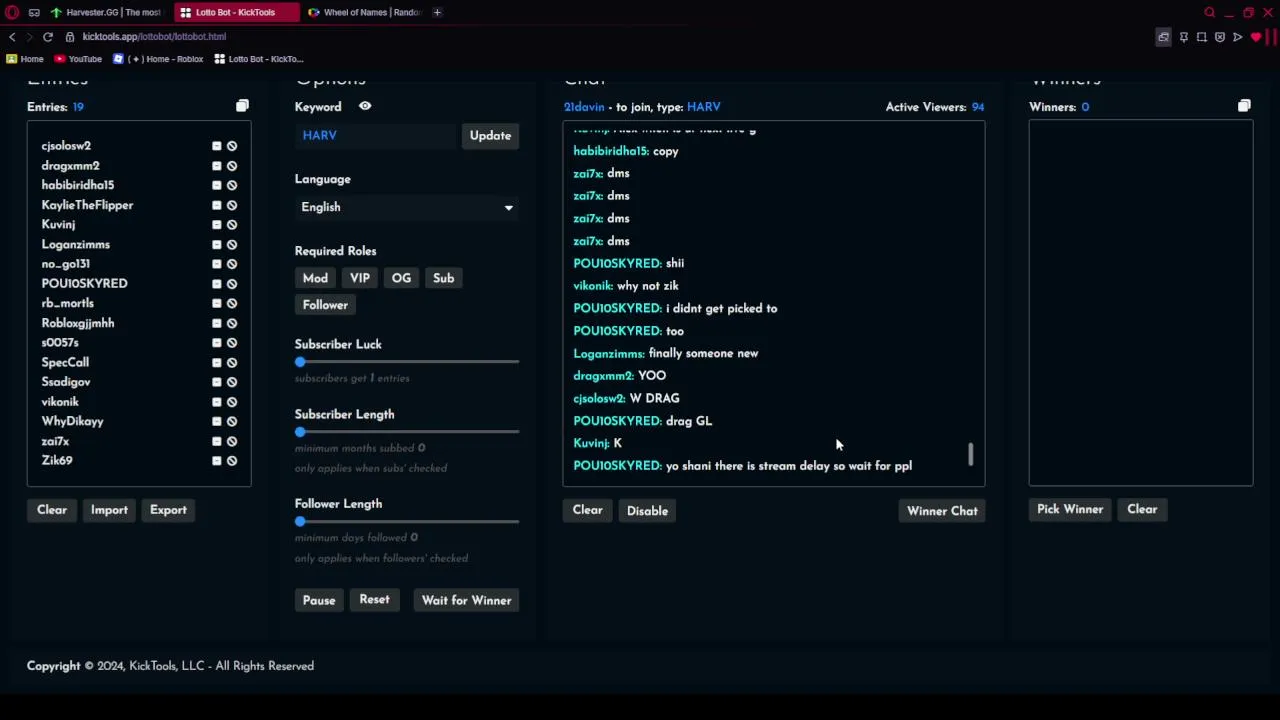
Task: Clear the chat log
Action: pos(587,510)
